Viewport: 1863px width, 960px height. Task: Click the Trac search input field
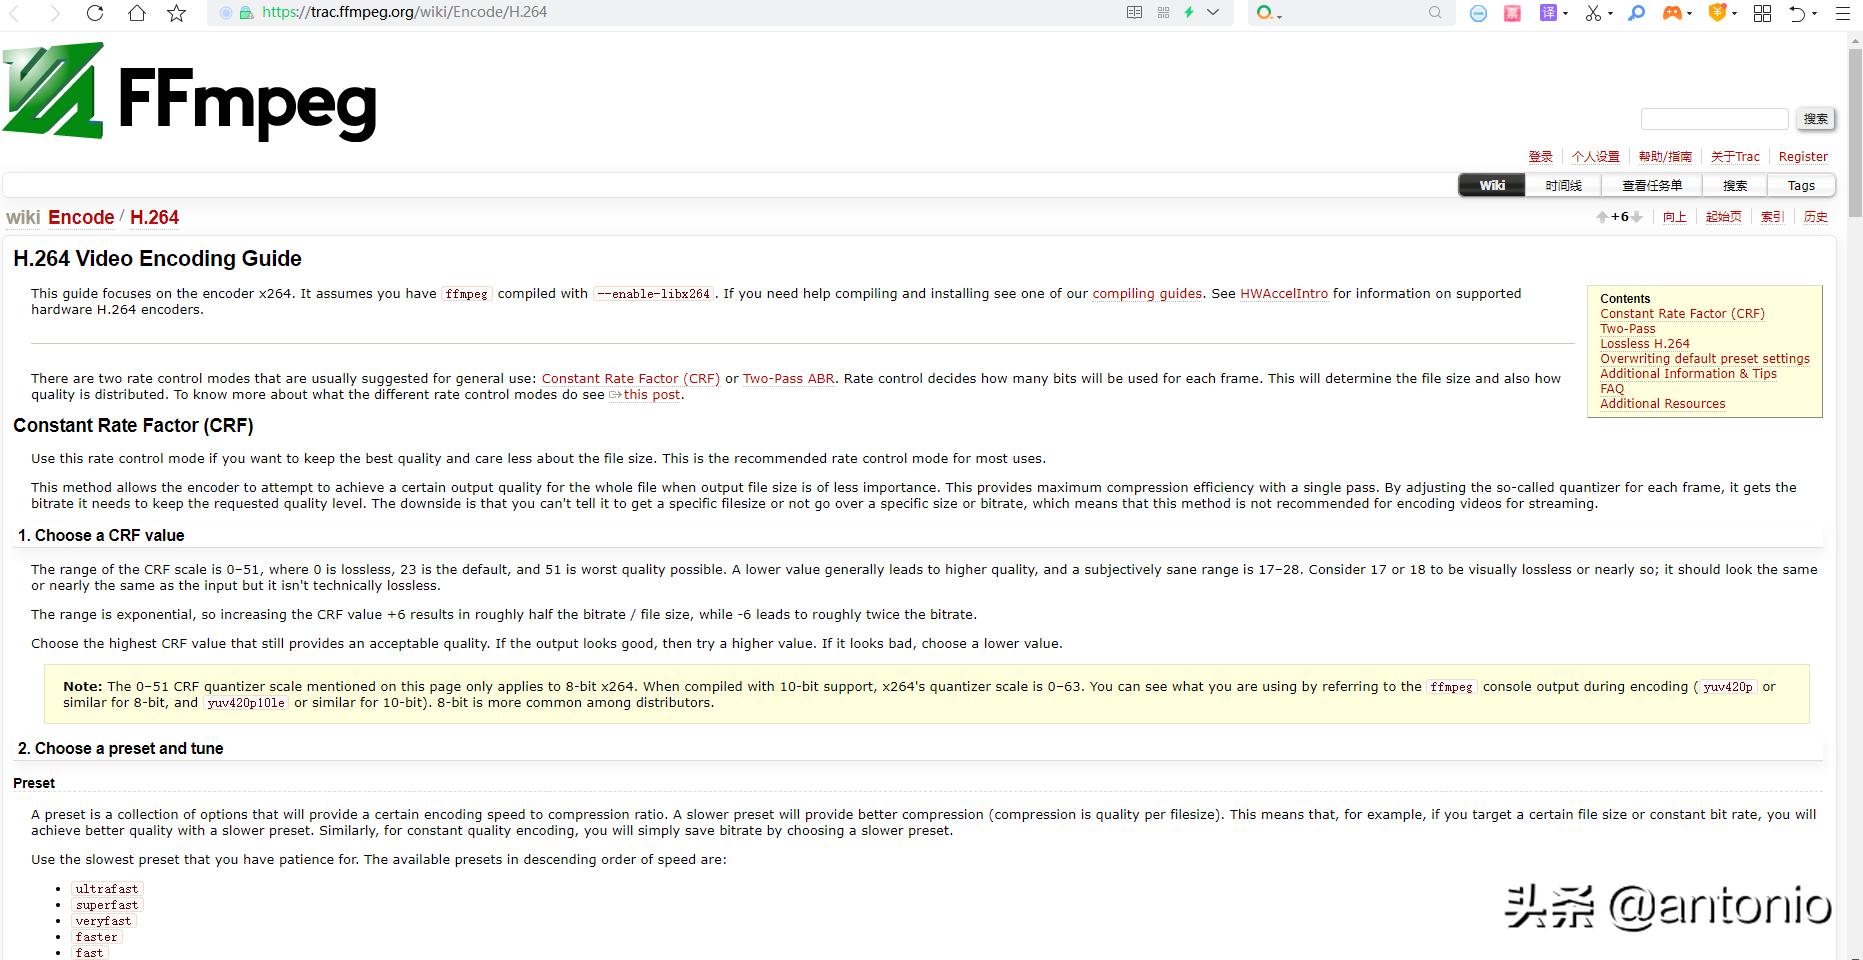coord(1714,119)
